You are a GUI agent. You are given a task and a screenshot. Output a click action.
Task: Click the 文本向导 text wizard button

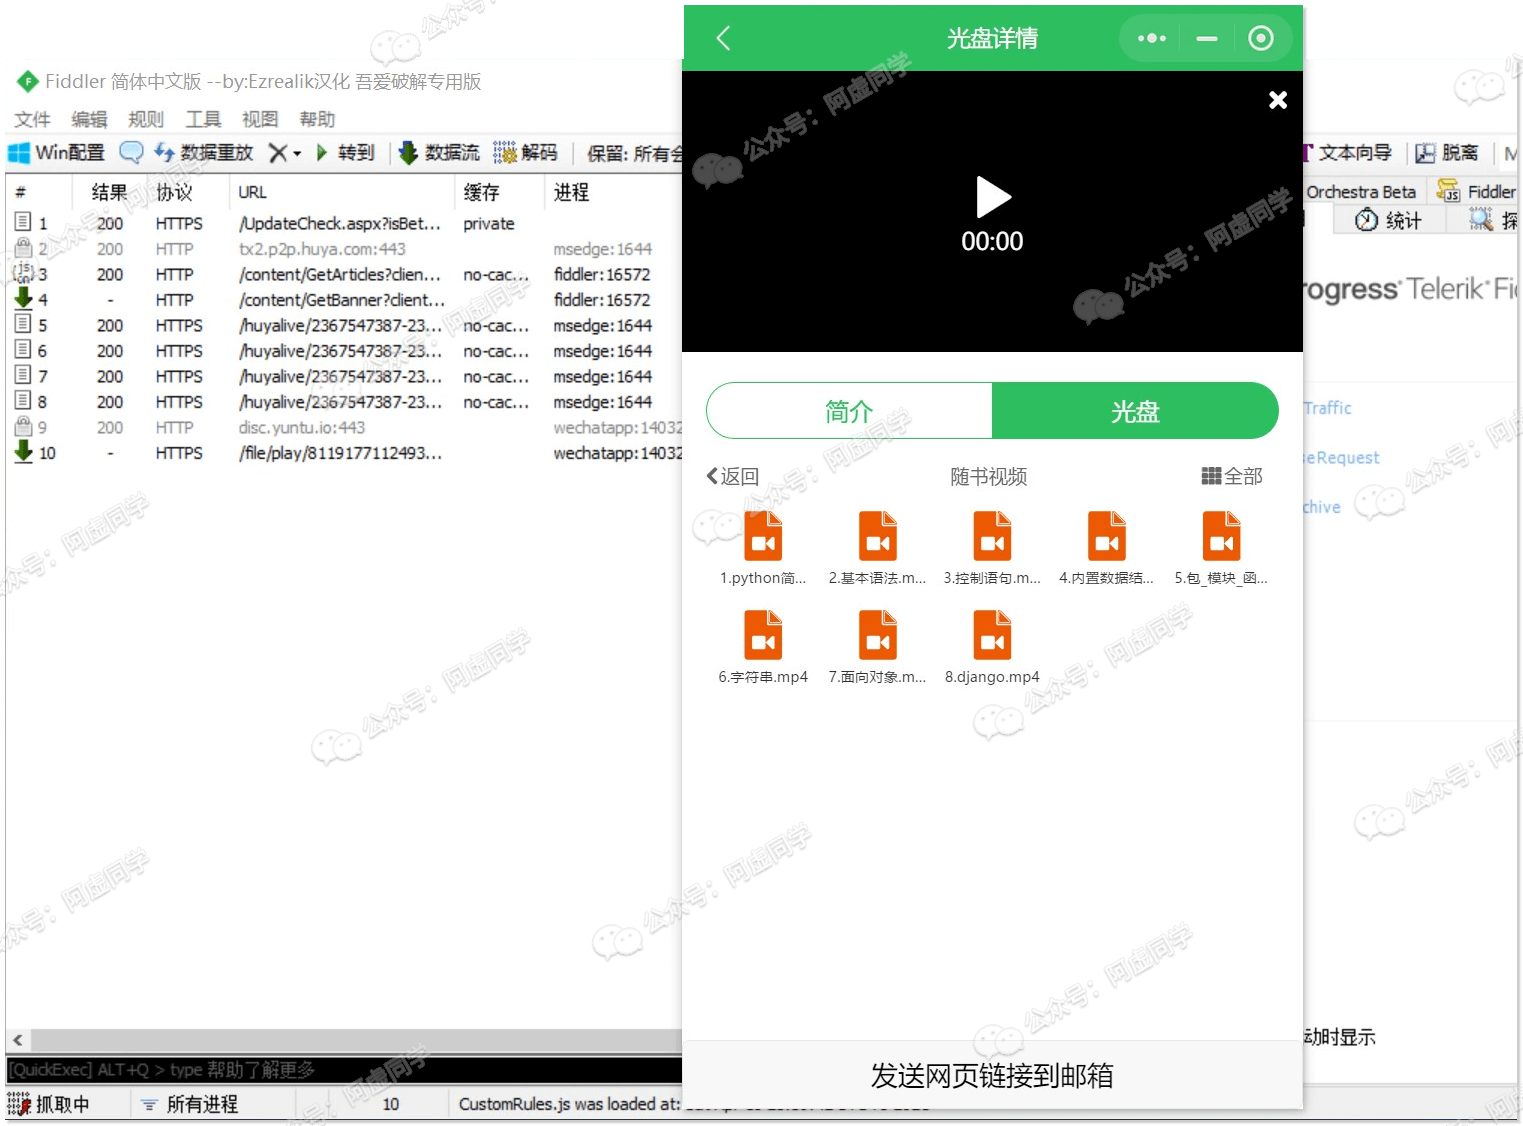[1348, 152]
